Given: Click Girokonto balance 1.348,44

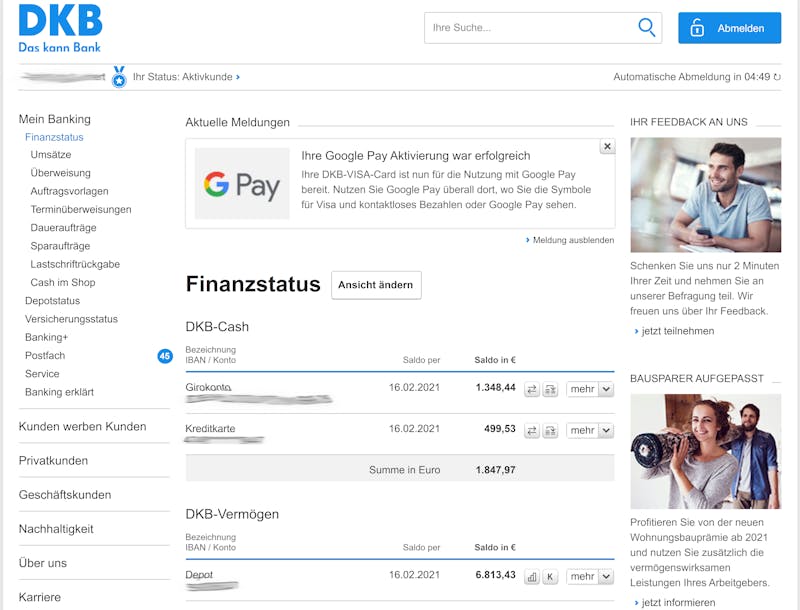Looking at the screenshot, I should (x=495, y=388).
